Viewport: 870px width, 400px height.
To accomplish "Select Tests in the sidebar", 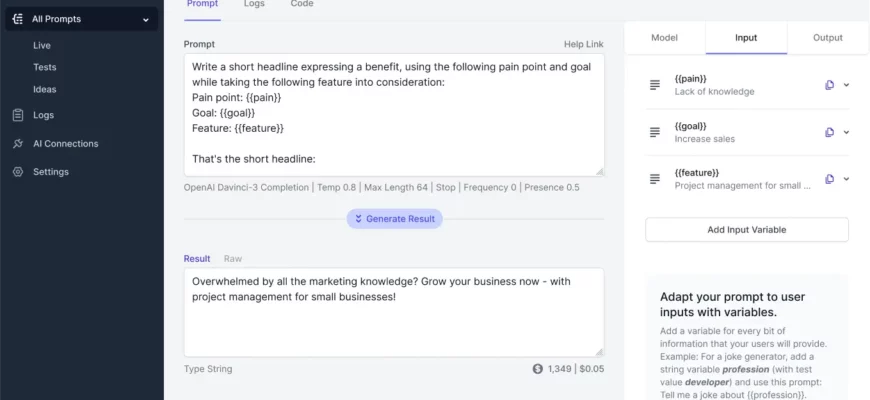I will (43, 67).
